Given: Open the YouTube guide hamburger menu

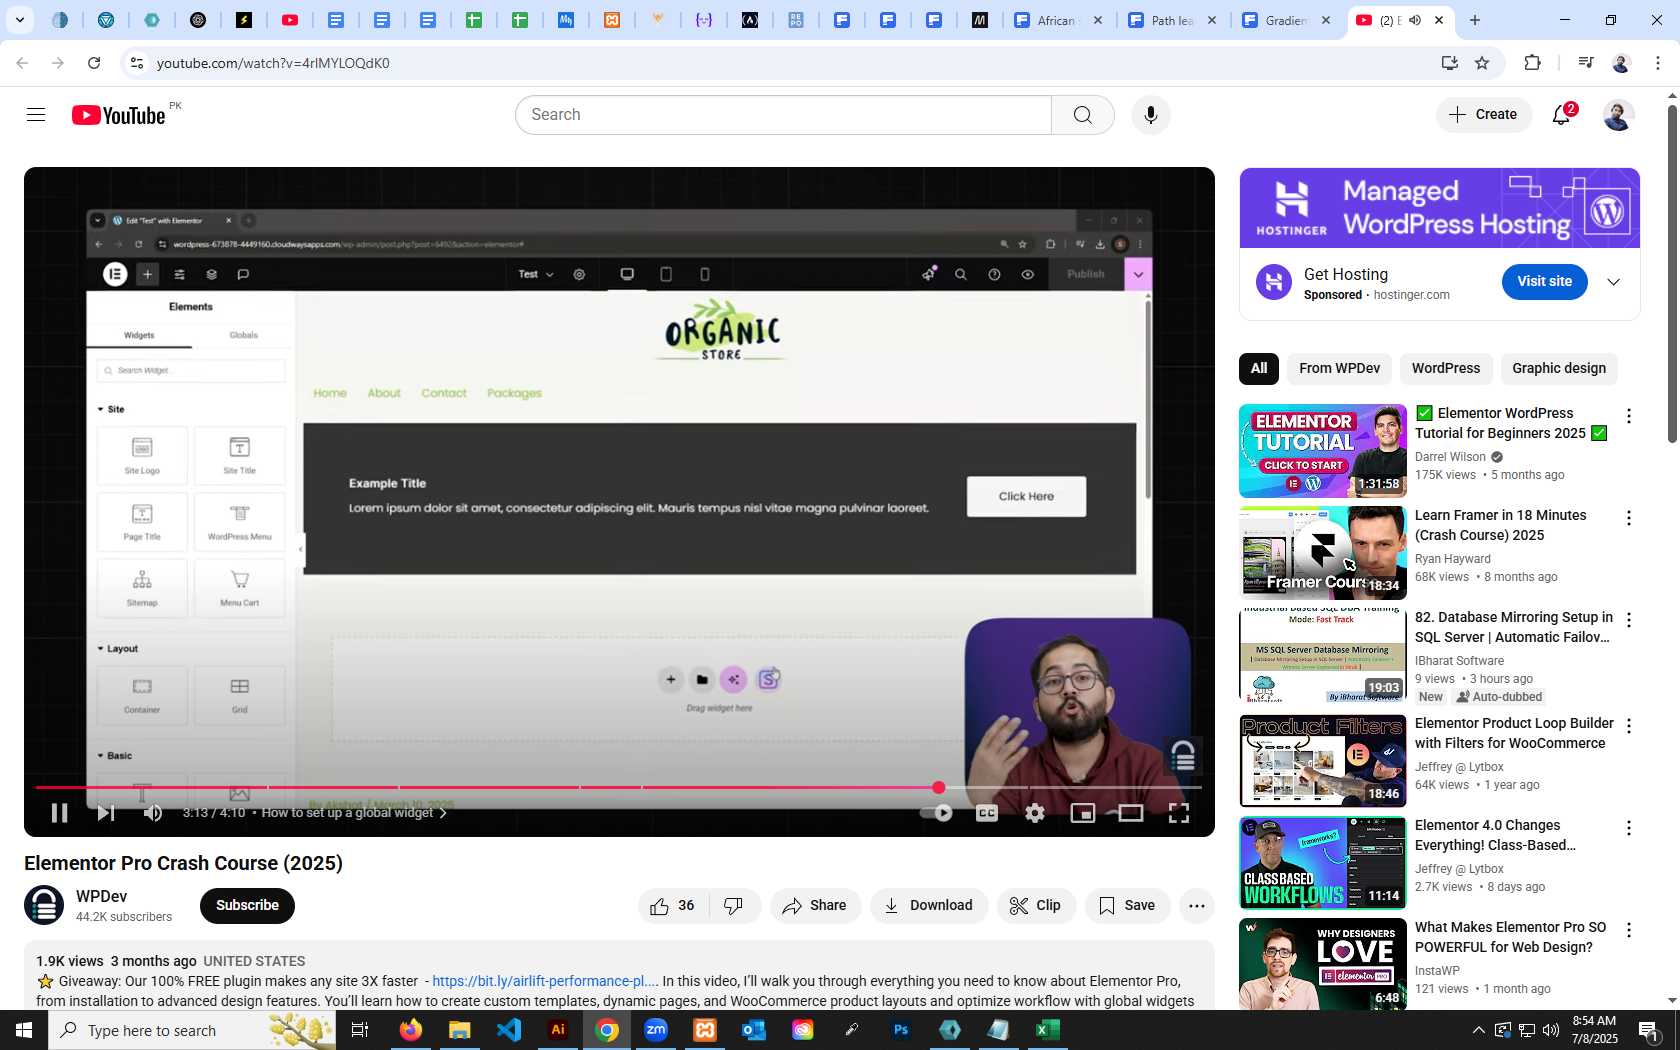Looking at the screenshot, I should pyautogui.click(x=36, y=115).
